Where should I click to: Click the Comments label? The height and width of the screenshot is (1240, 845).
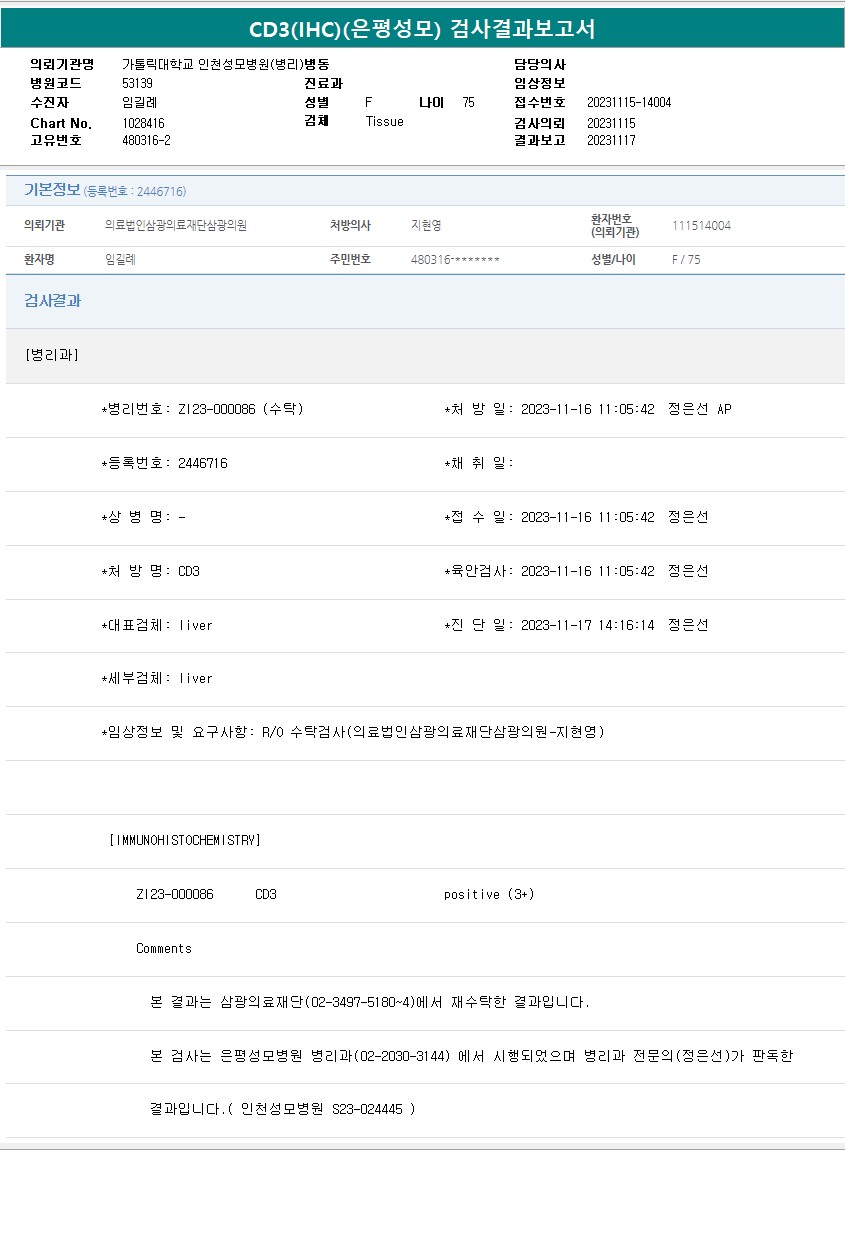pyautogui.click(x=164, y=948)
